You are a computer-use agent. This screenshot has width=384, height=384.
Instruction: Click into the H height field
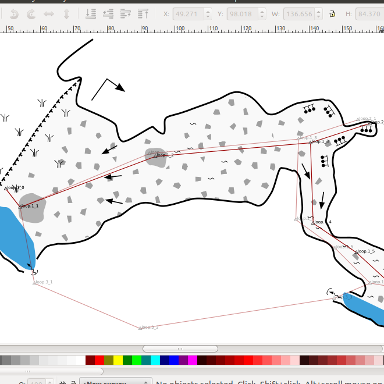(370, 14)
